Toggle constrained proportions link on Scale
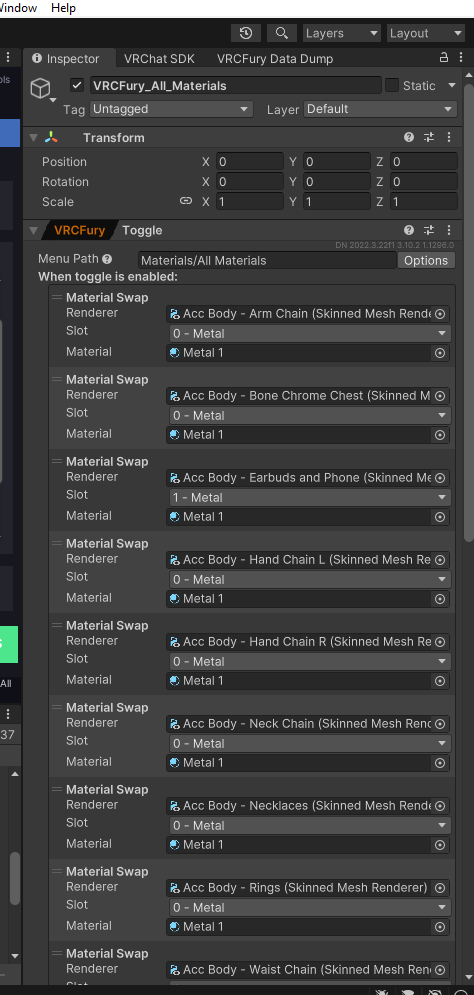Image resolution: width=474 pixels, height=995 pixels. tap(185, 201)
